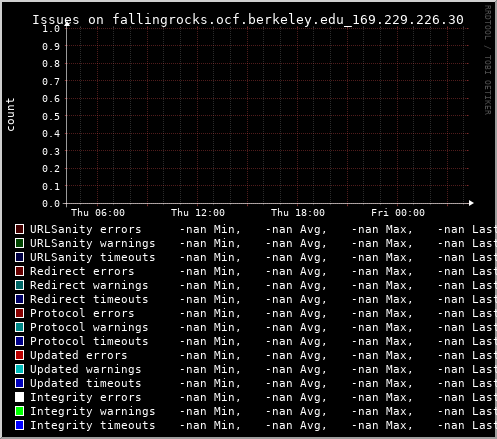Click the Thu 12:00 time axis label
The image size is (497, 439).
click(x=198, y=213)
